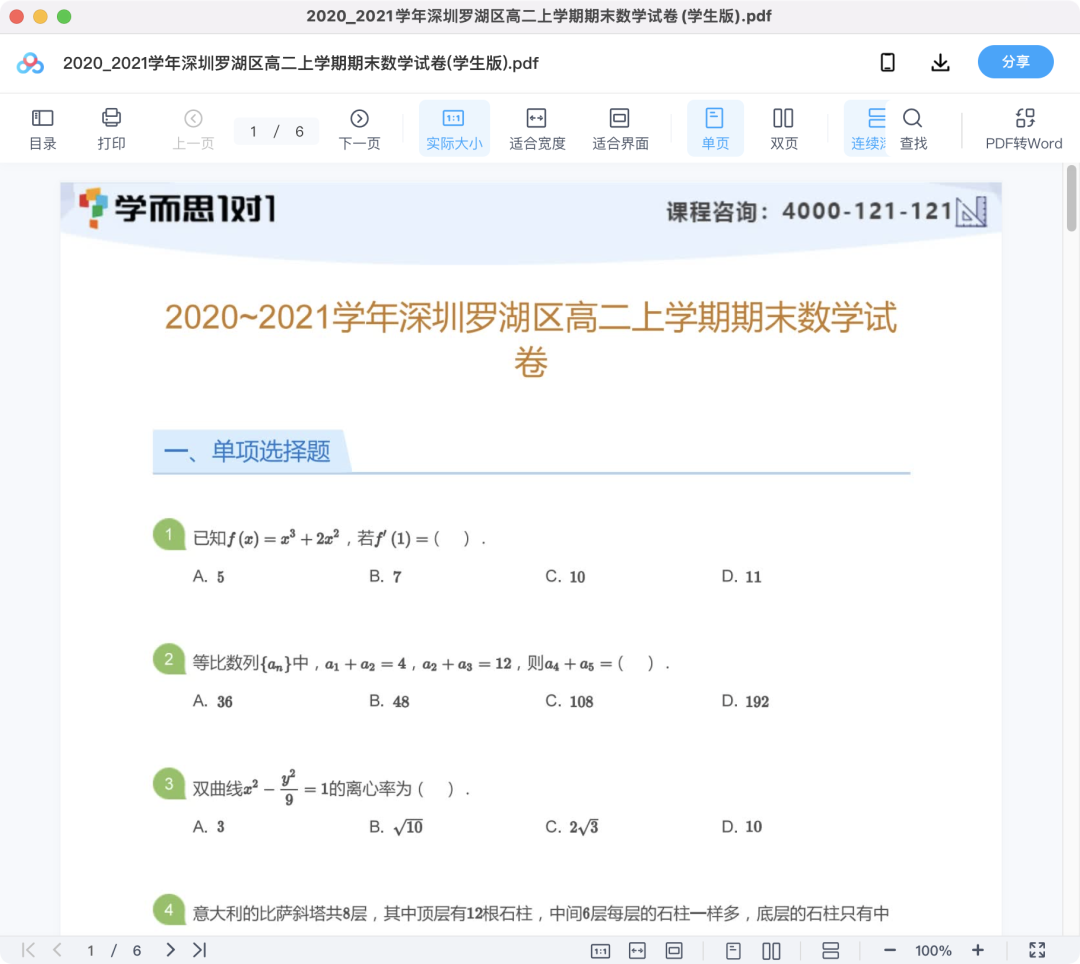Click the orange exam title 2020~2021学年
Viewport: 1080px width, 964px height.
tap(530, 339)
